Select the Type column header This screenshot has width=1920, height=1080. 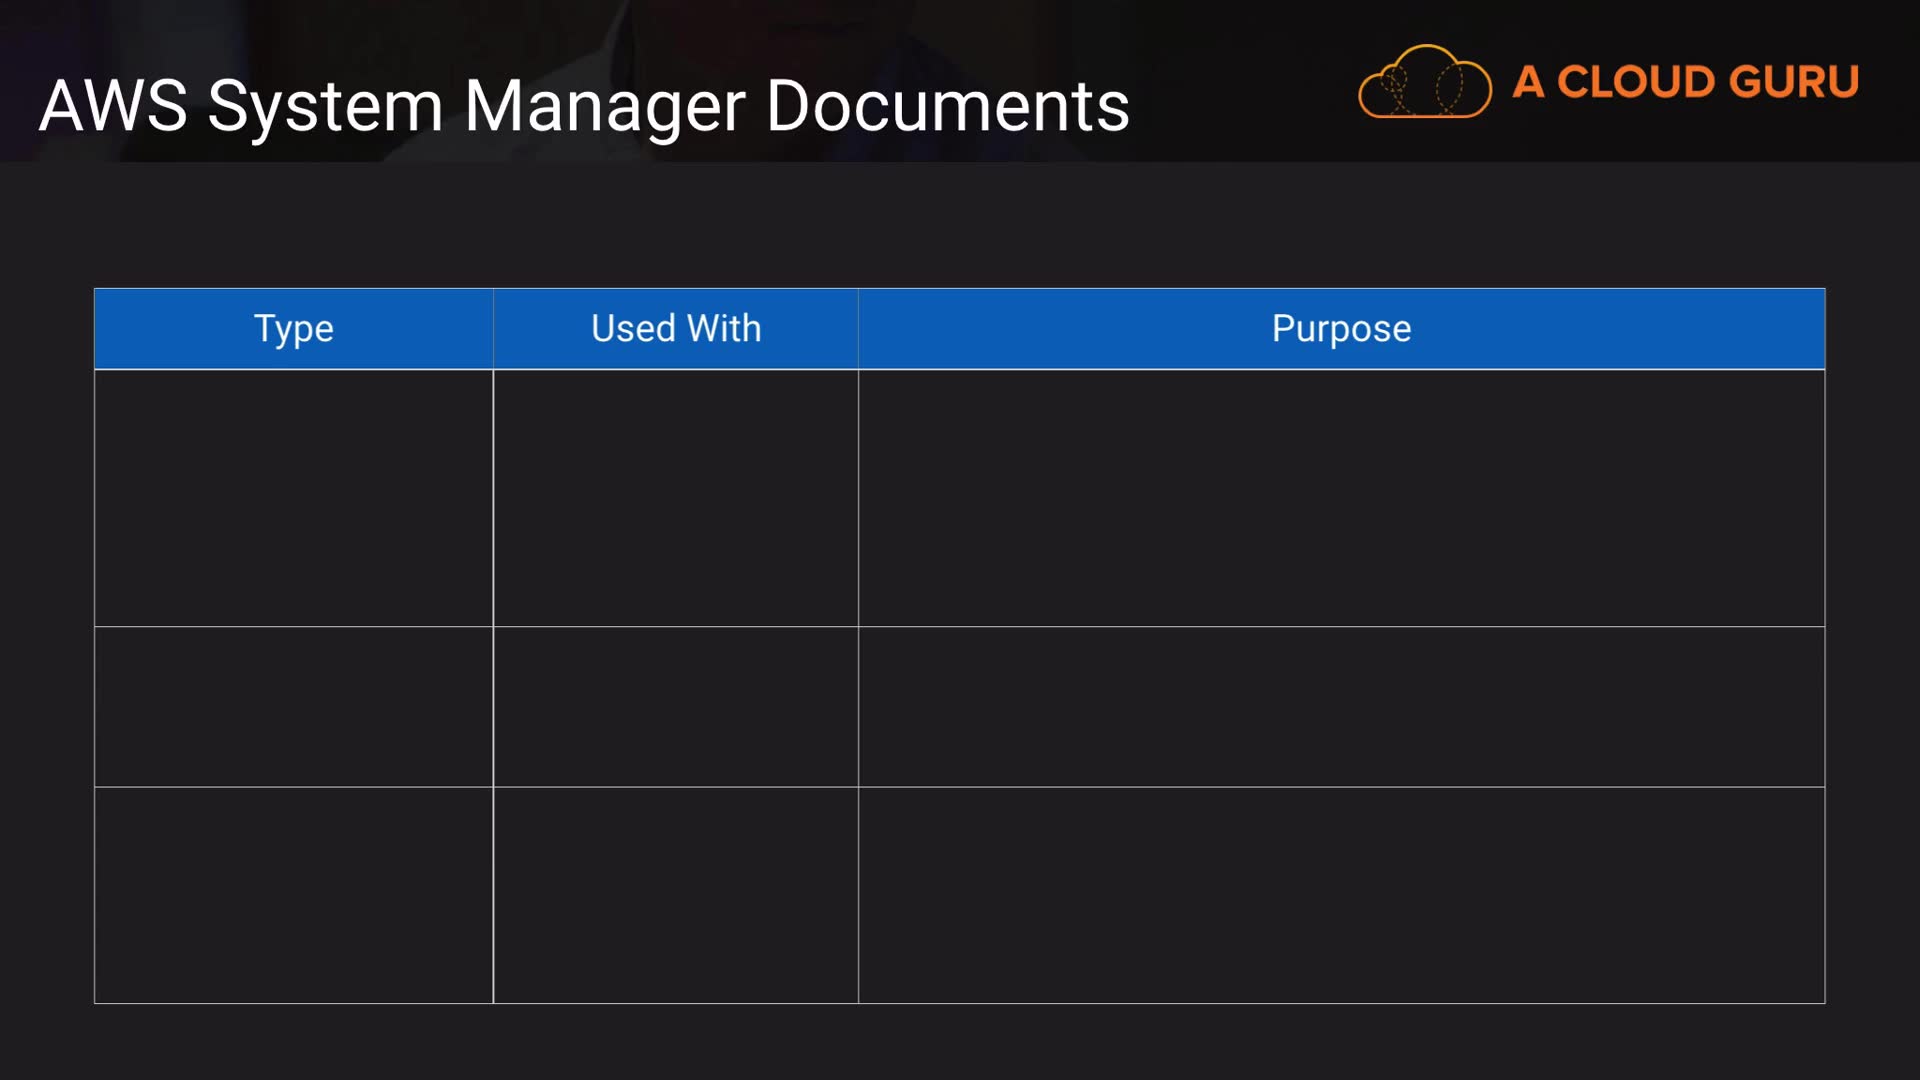(293, 329)
